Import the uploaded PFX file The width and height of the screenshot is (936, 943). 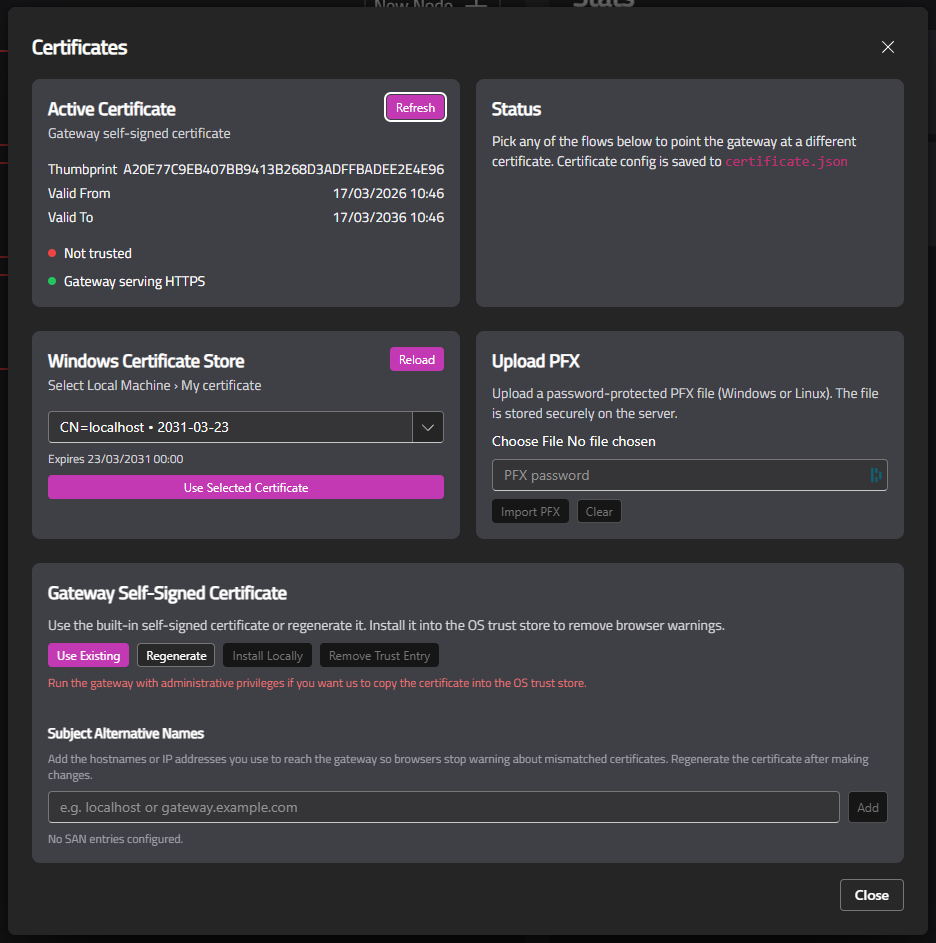pyautogui.click(x=530, y=511)
